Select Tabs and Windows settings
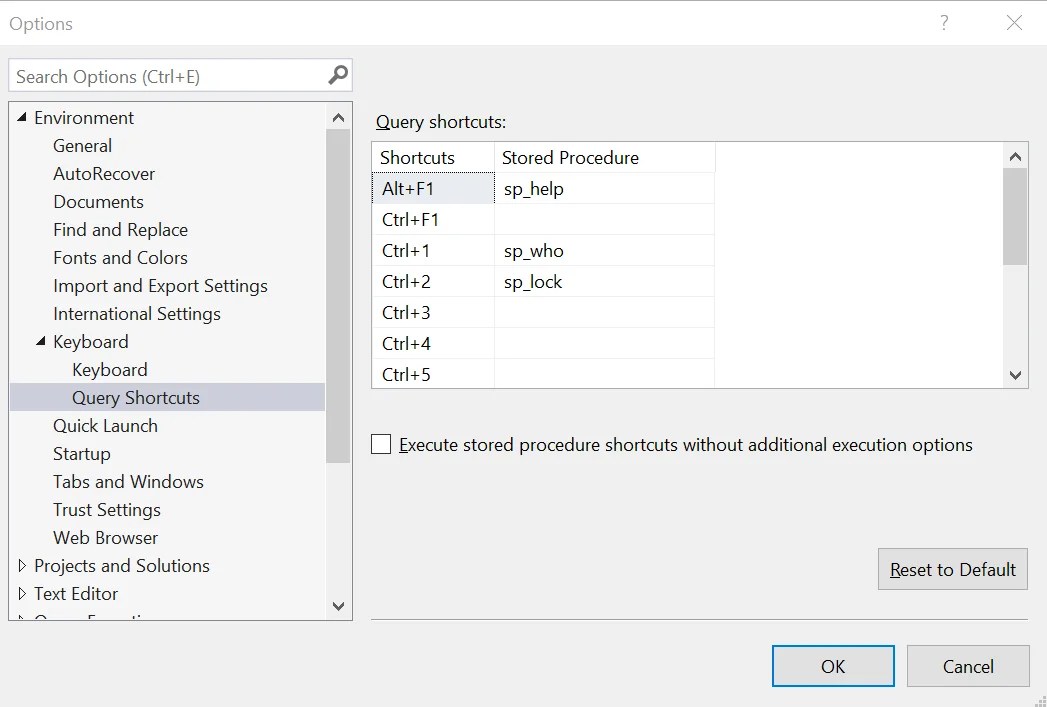The width and height of the screenshot is (1047, 707). (x=128, y=481)
